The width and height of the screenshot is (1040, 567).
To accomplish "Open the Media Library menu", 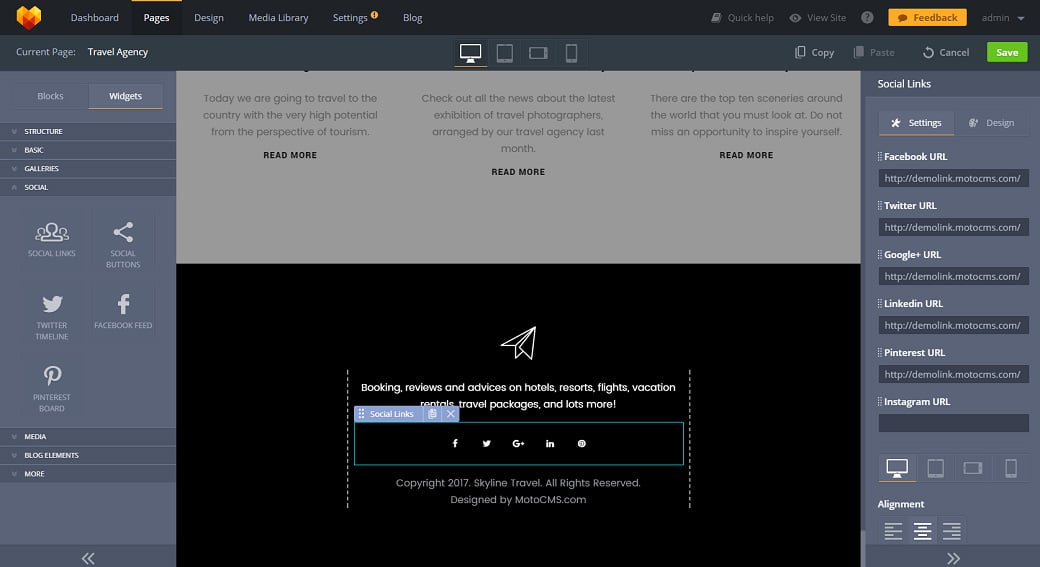I will pos(278,18).
